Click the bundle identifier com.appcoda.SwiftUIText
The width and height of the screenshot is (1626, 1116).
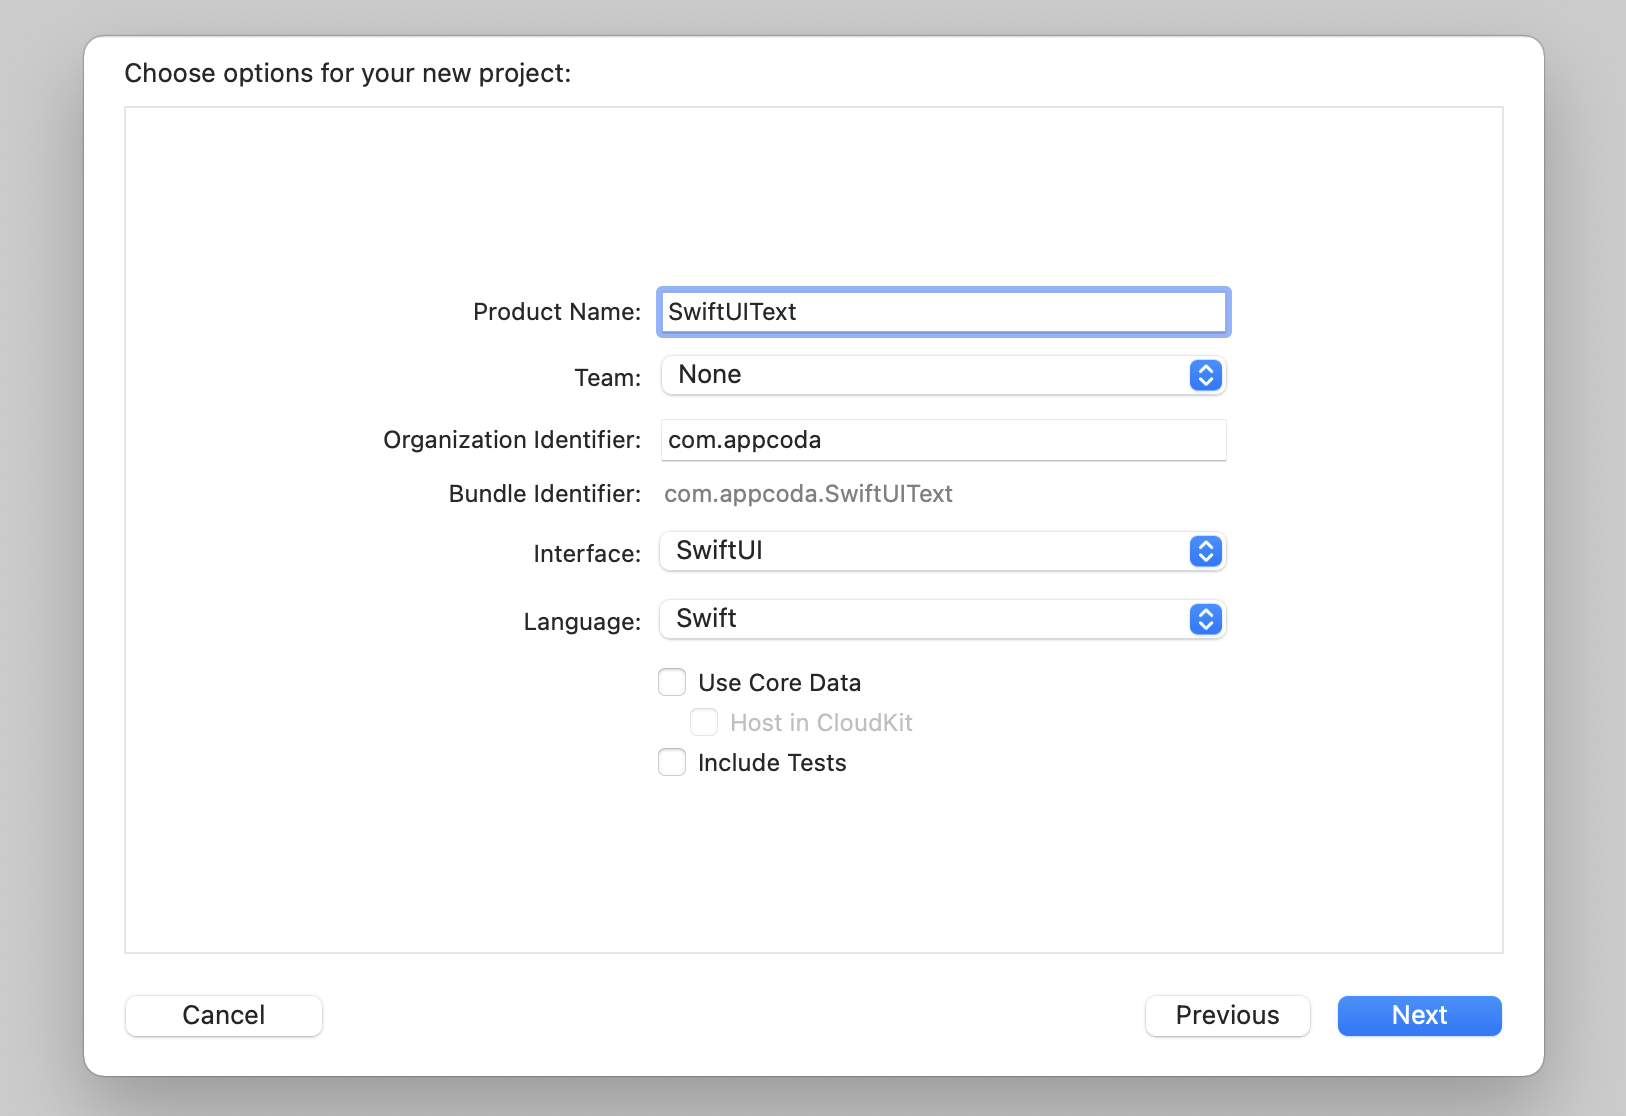point(809,493)
